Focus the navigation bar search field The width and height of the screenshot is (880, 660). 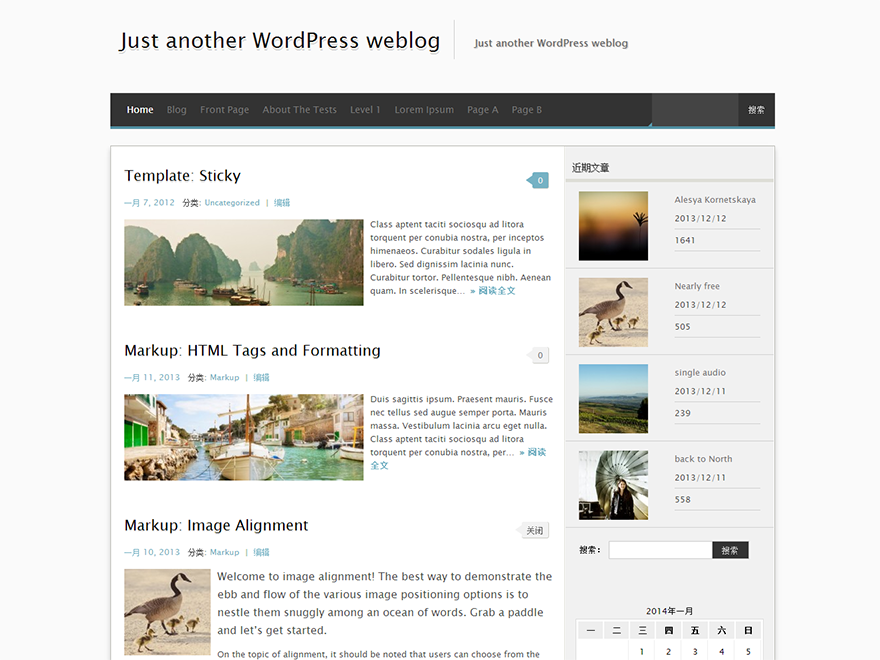[x=695, y=110]
